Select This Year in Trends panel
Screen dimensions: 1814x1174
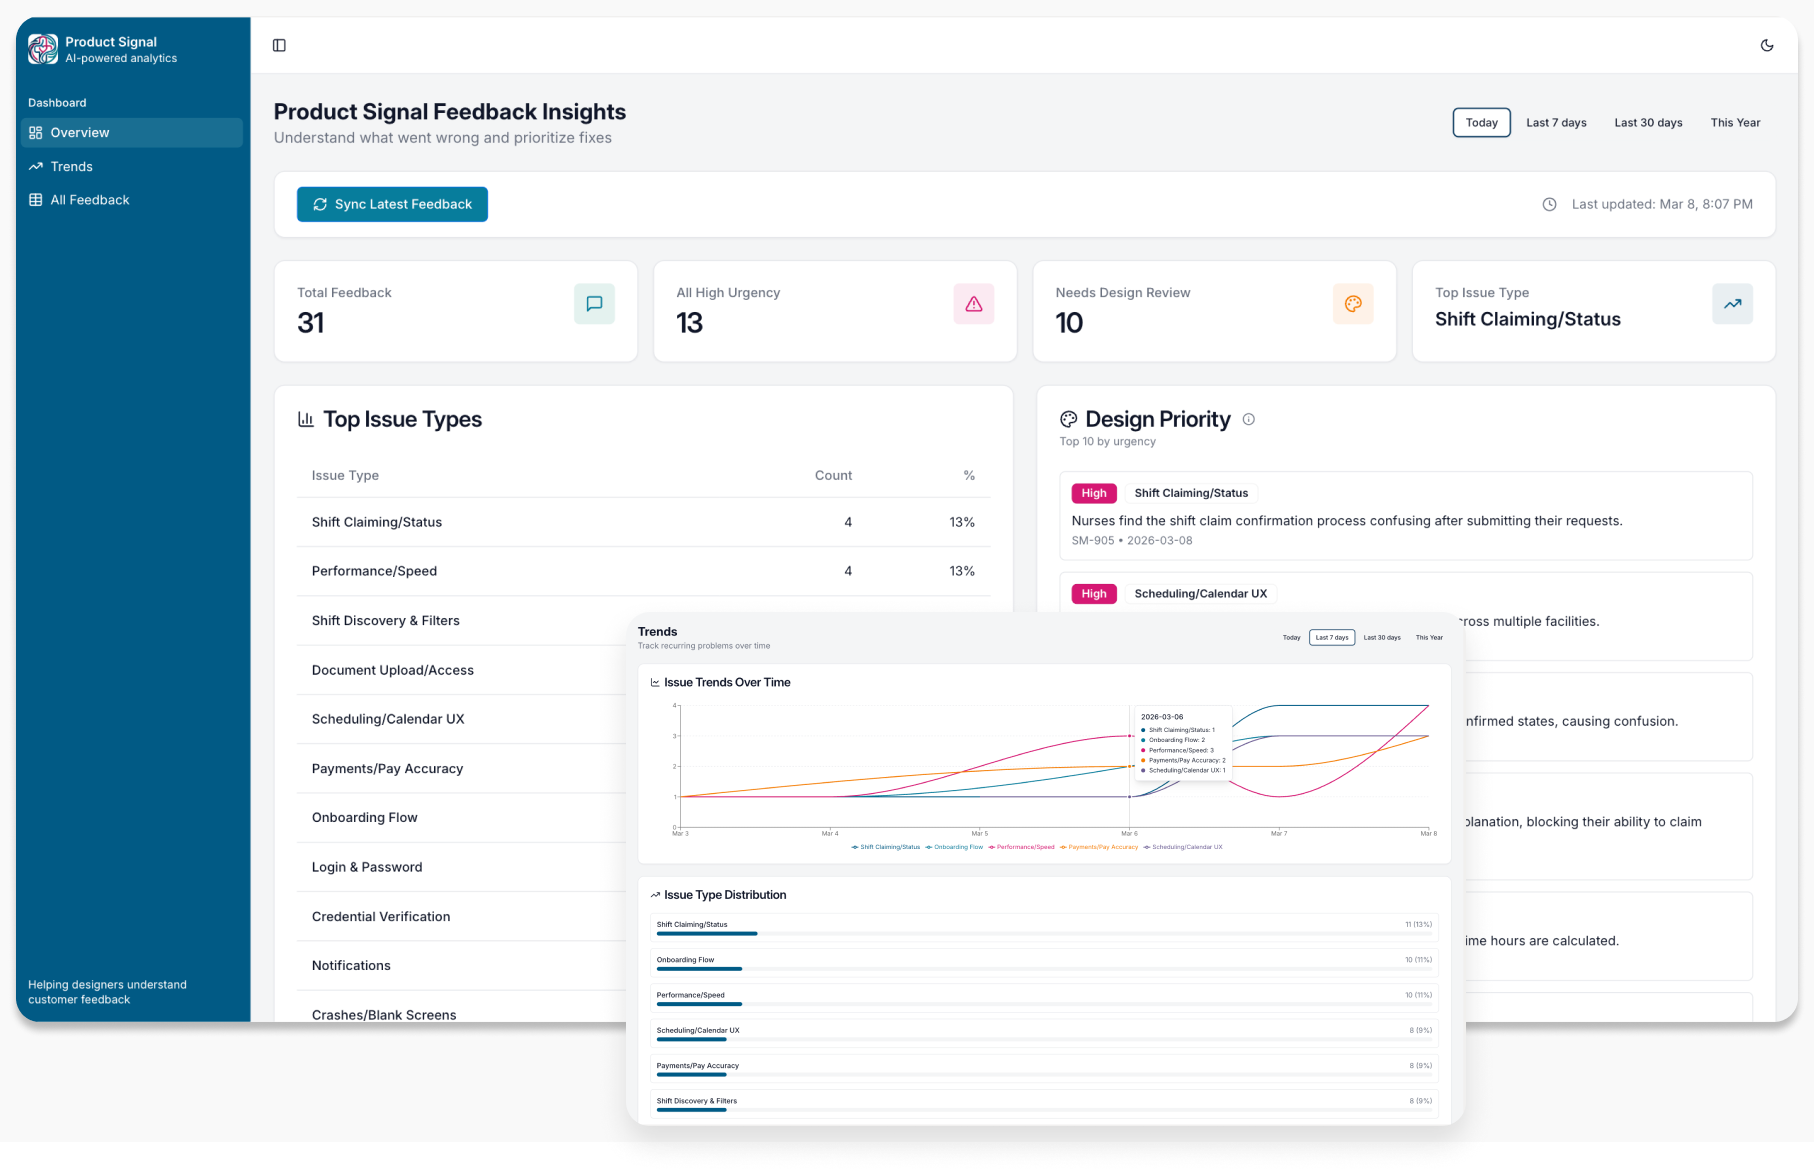1429,638
